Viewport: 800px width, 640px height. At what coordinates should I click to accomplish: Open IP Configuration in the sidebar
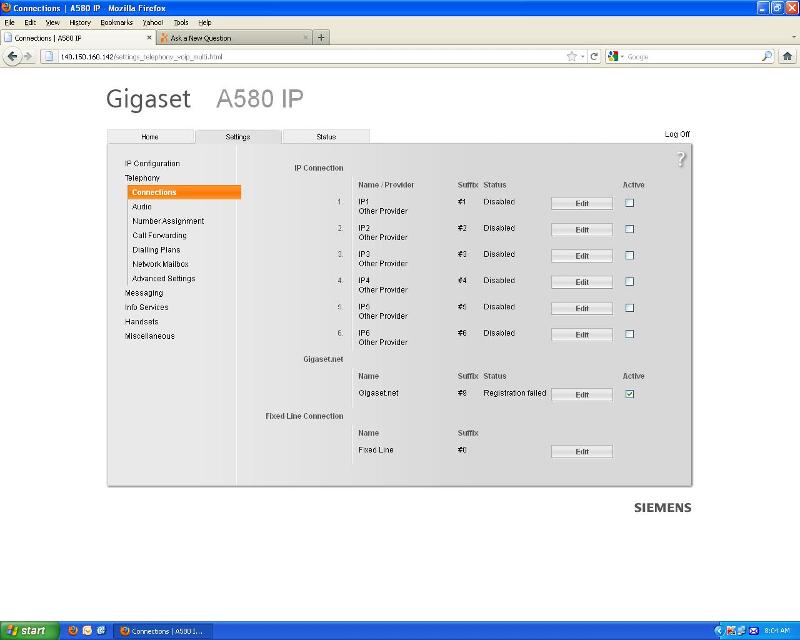point(152,163)
